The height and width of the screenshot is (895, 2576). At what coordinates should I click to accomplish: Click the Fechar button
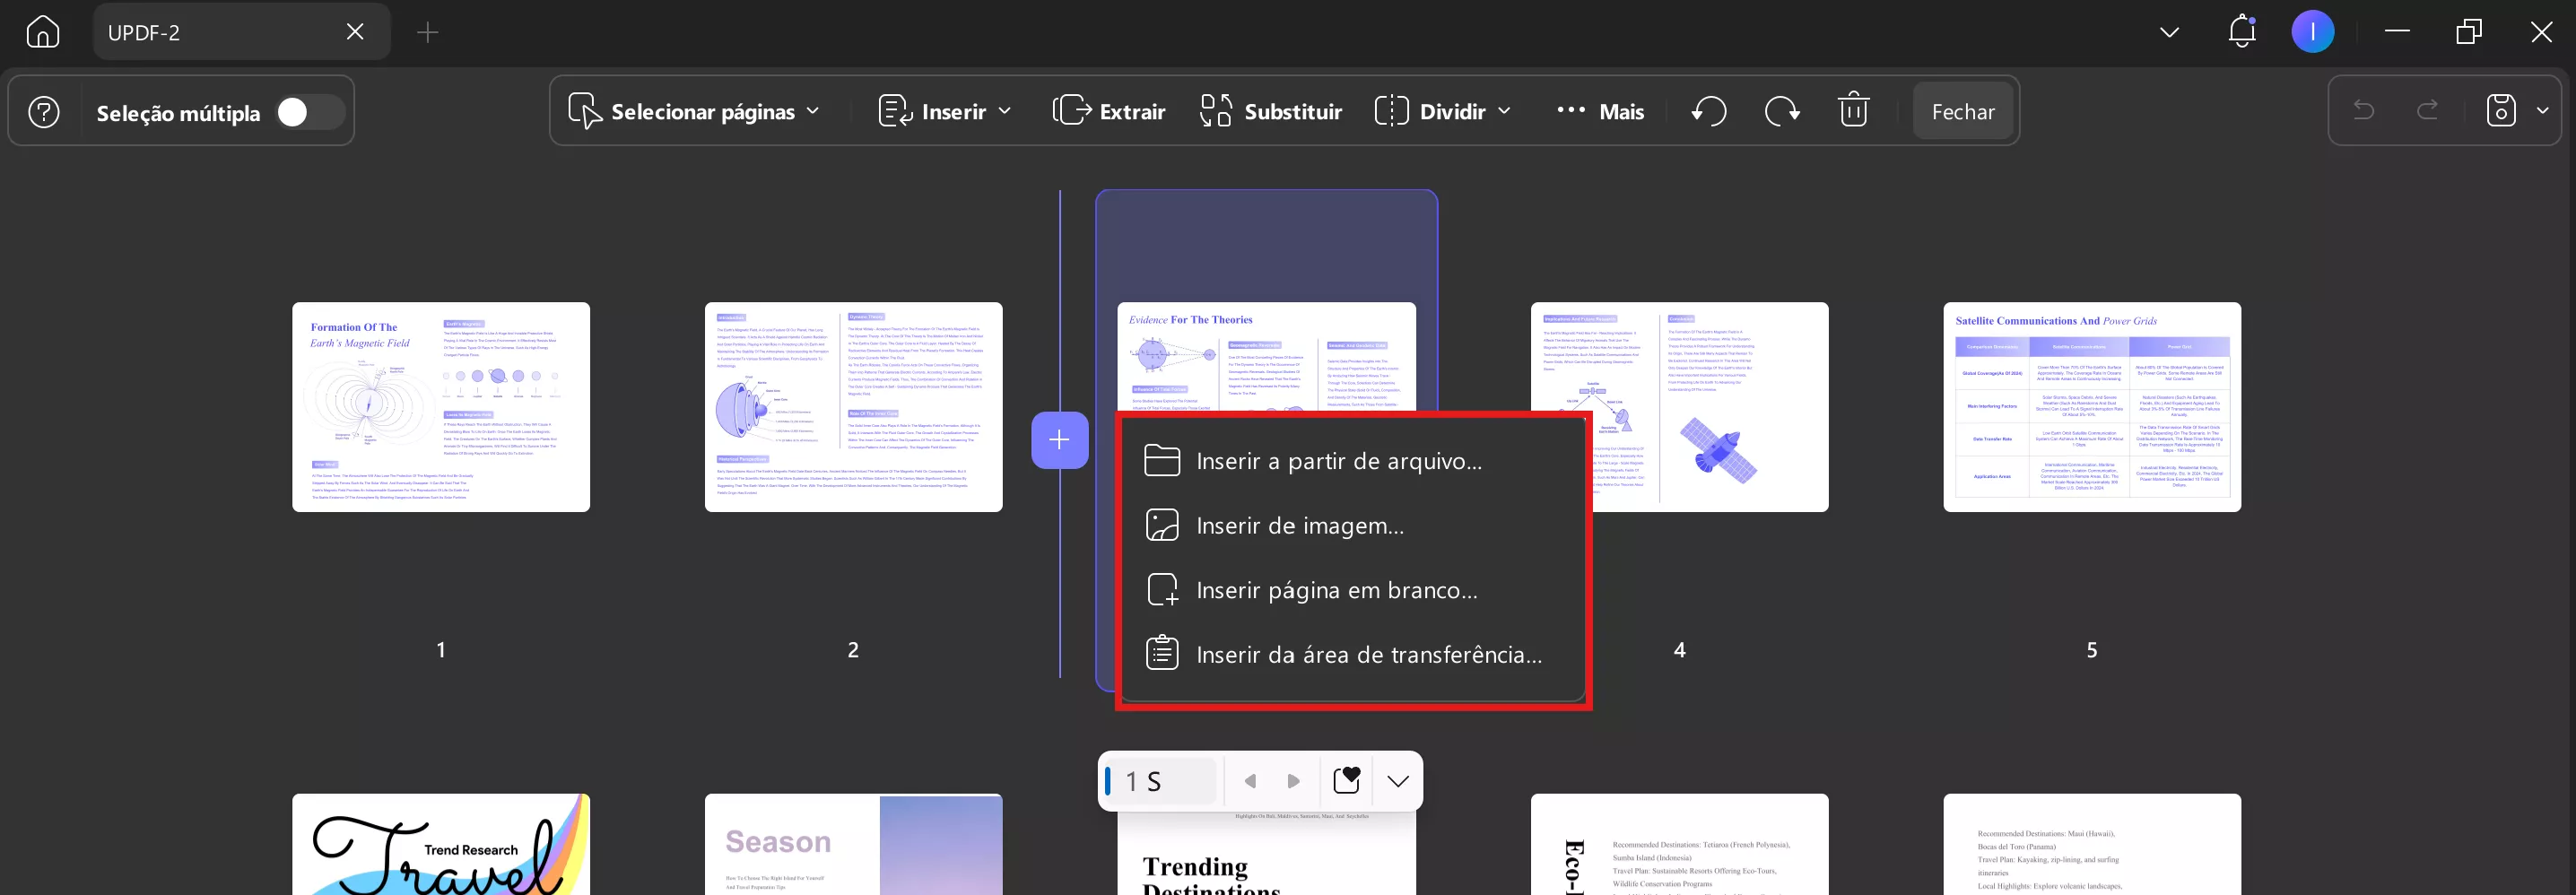click(1961, 110)
